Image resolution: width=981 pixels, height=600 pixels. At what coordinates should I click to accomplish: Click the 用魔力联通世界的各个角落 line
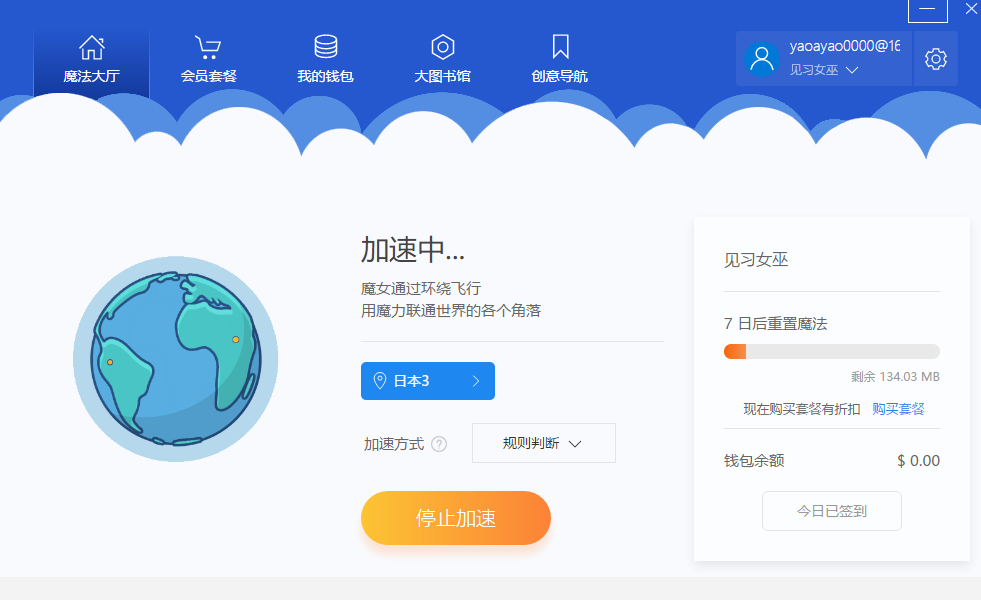(x=450, y=311)
